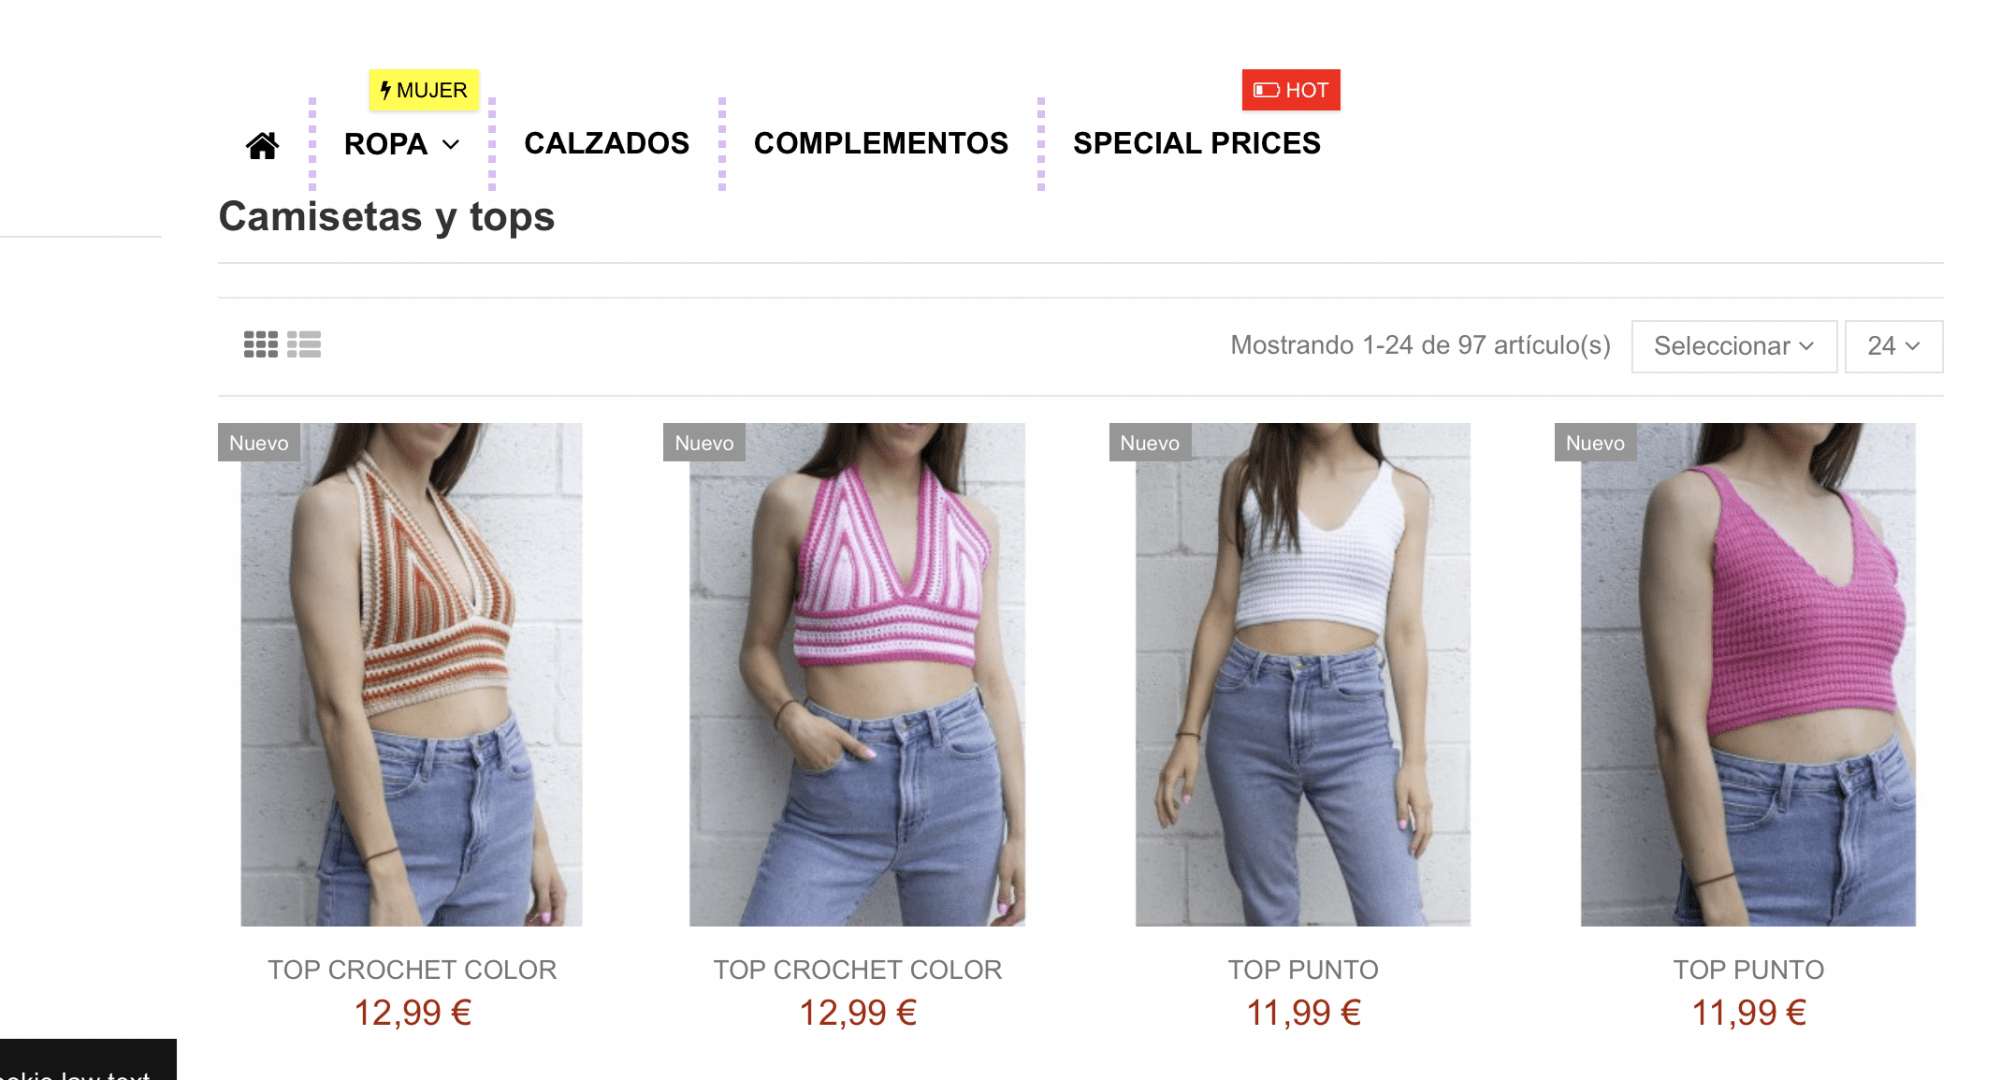Open the COMPLEMENTOS menu

click(881, 143)
